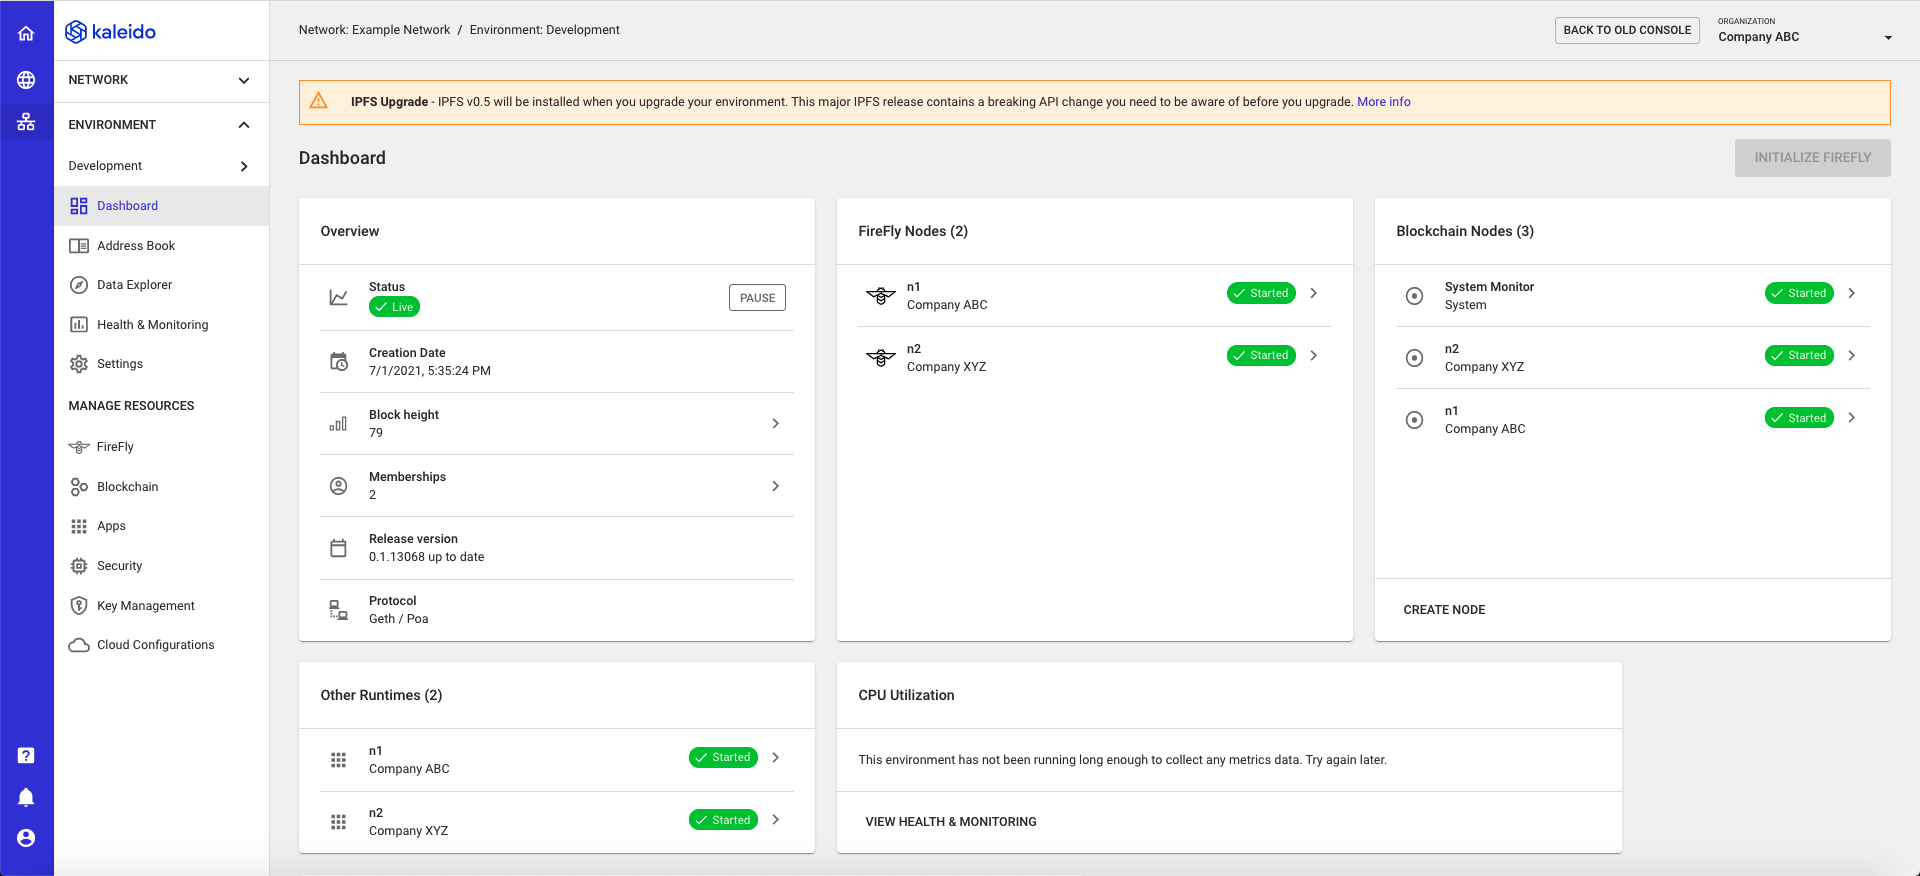Open blockchain node n2 Company XYZ chevron
Viewport: 1920px width, 876px height.
(1852, 355)
